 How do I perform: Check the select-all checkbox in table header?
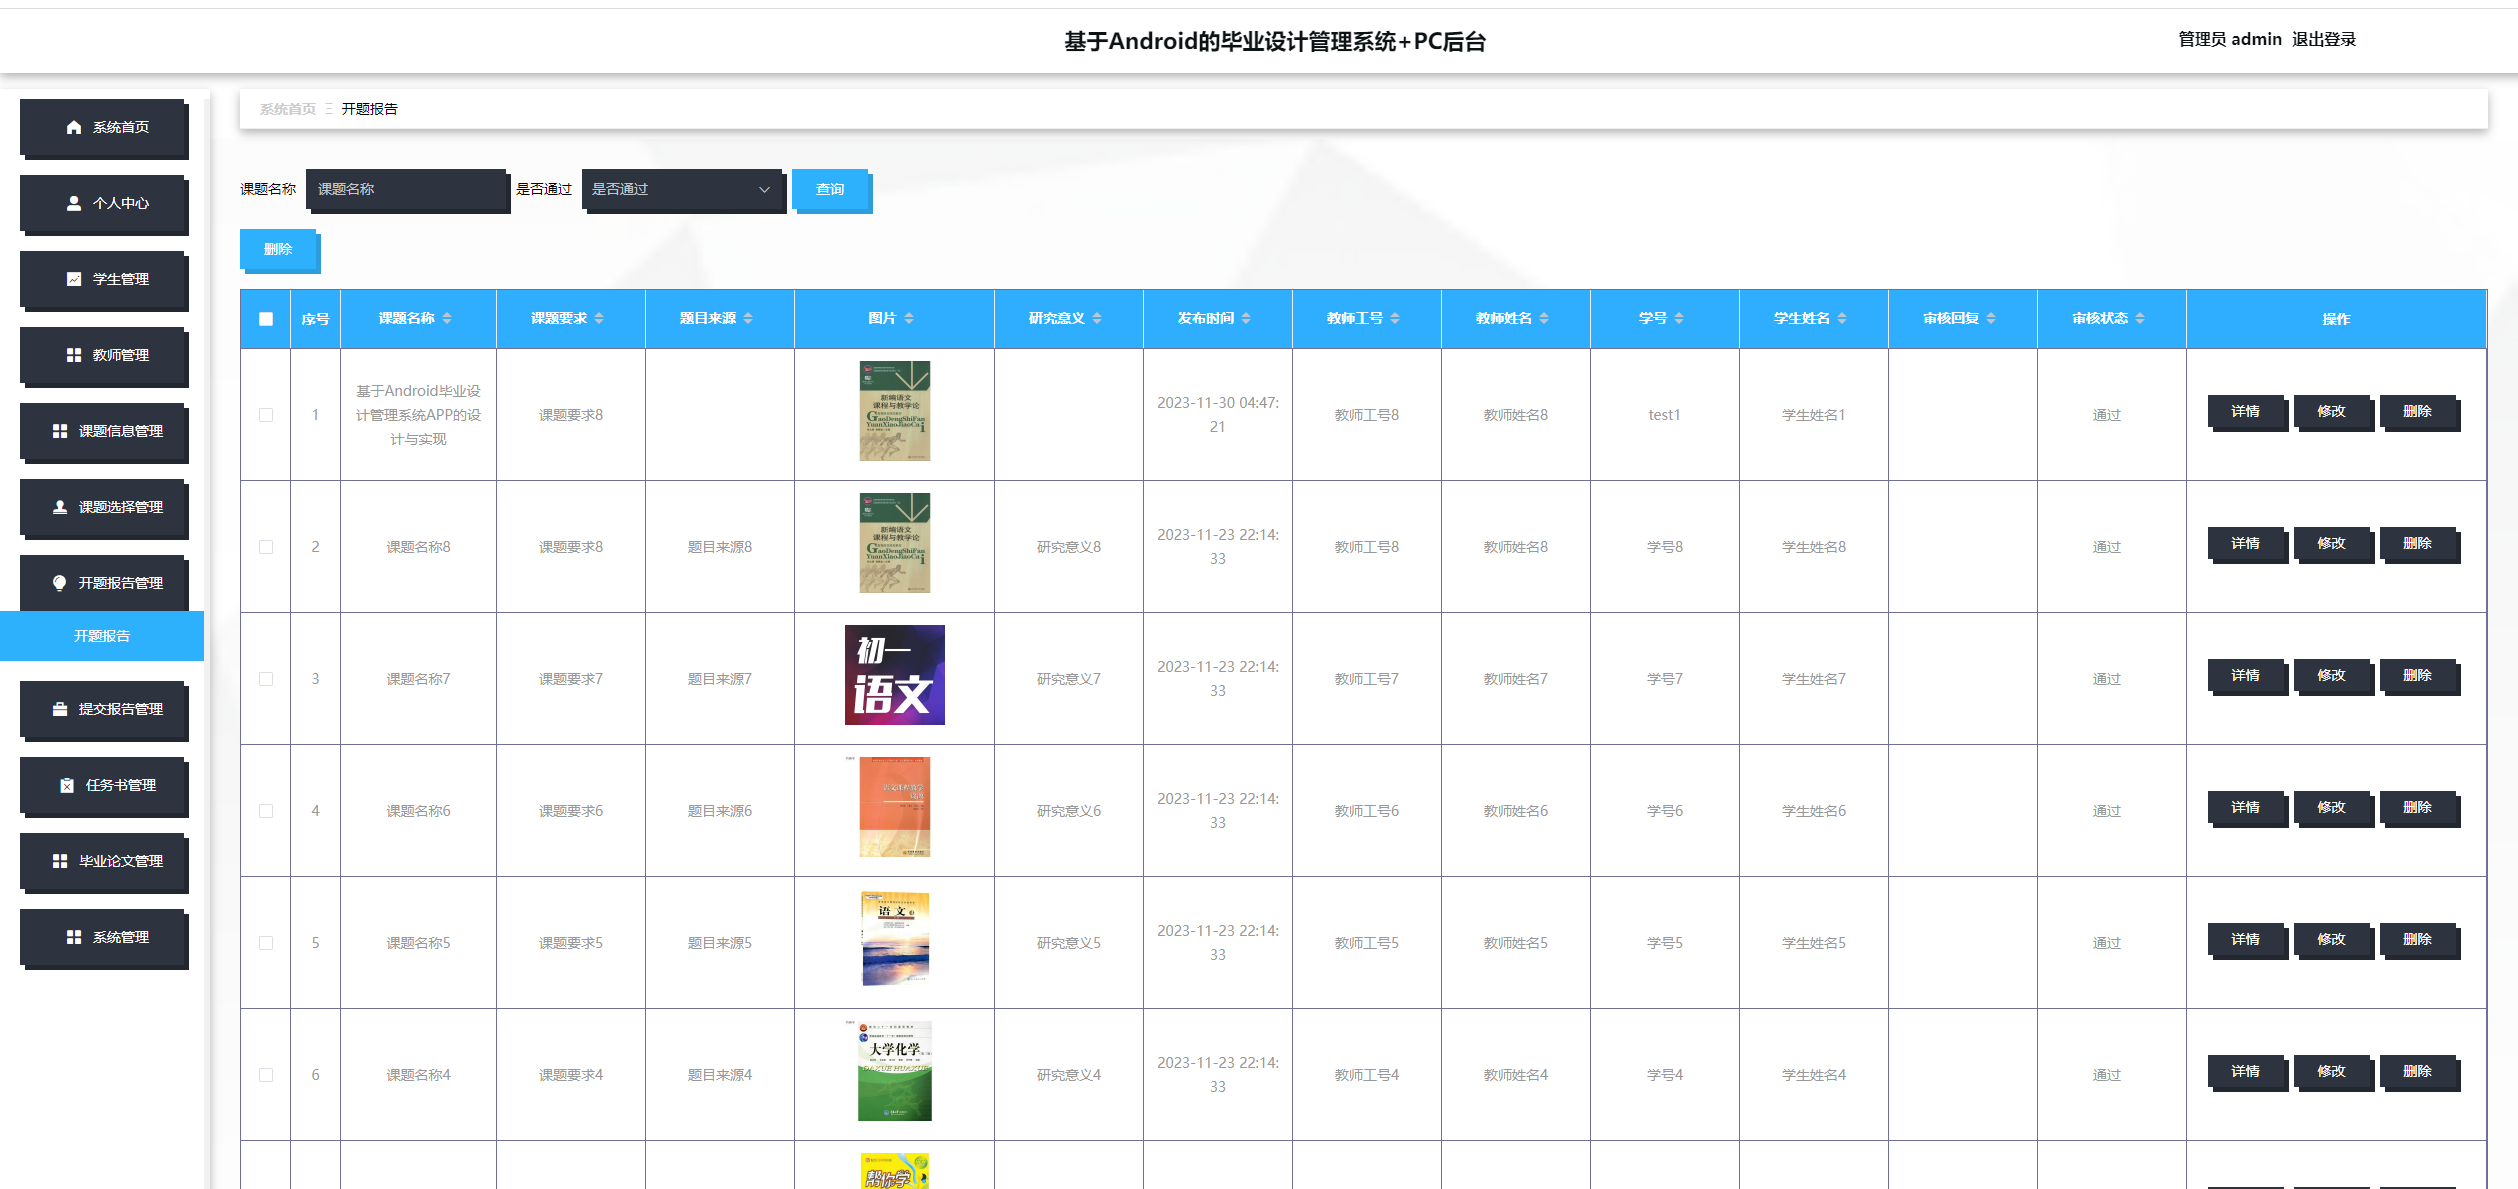click(265, 318)
